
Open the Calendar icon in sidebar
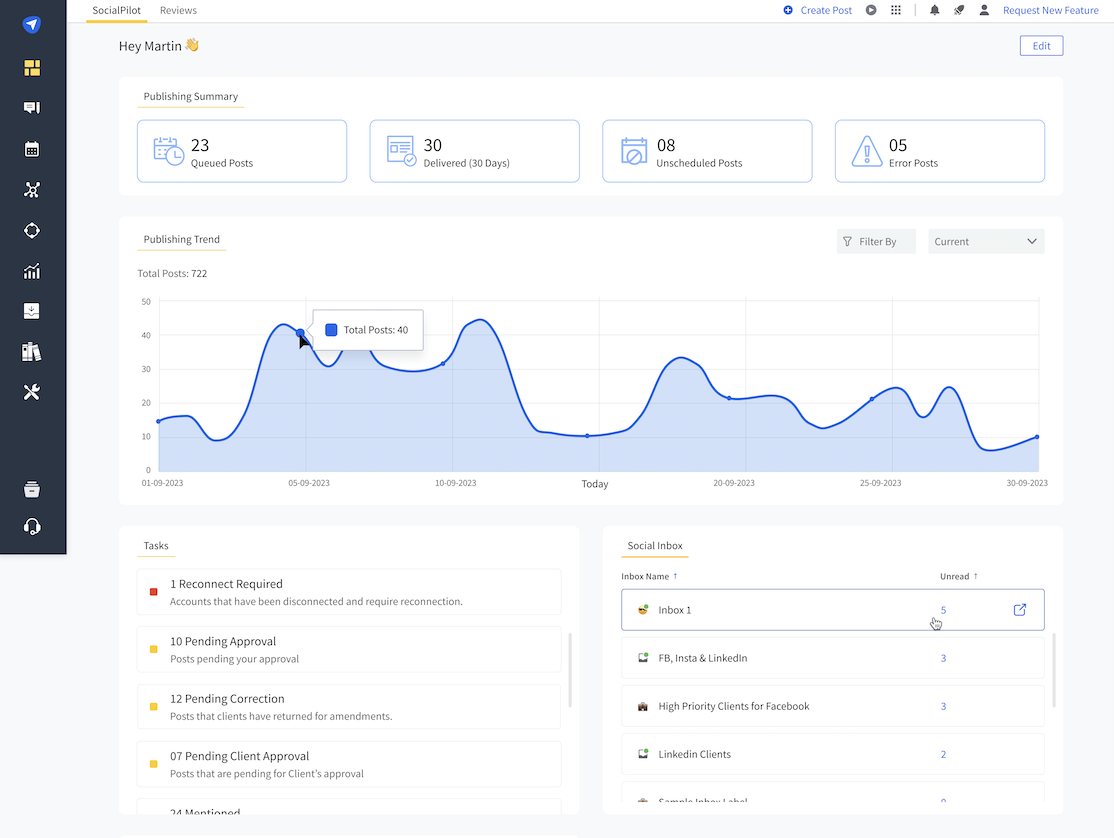pyautogui.click(x=32, y=149)
